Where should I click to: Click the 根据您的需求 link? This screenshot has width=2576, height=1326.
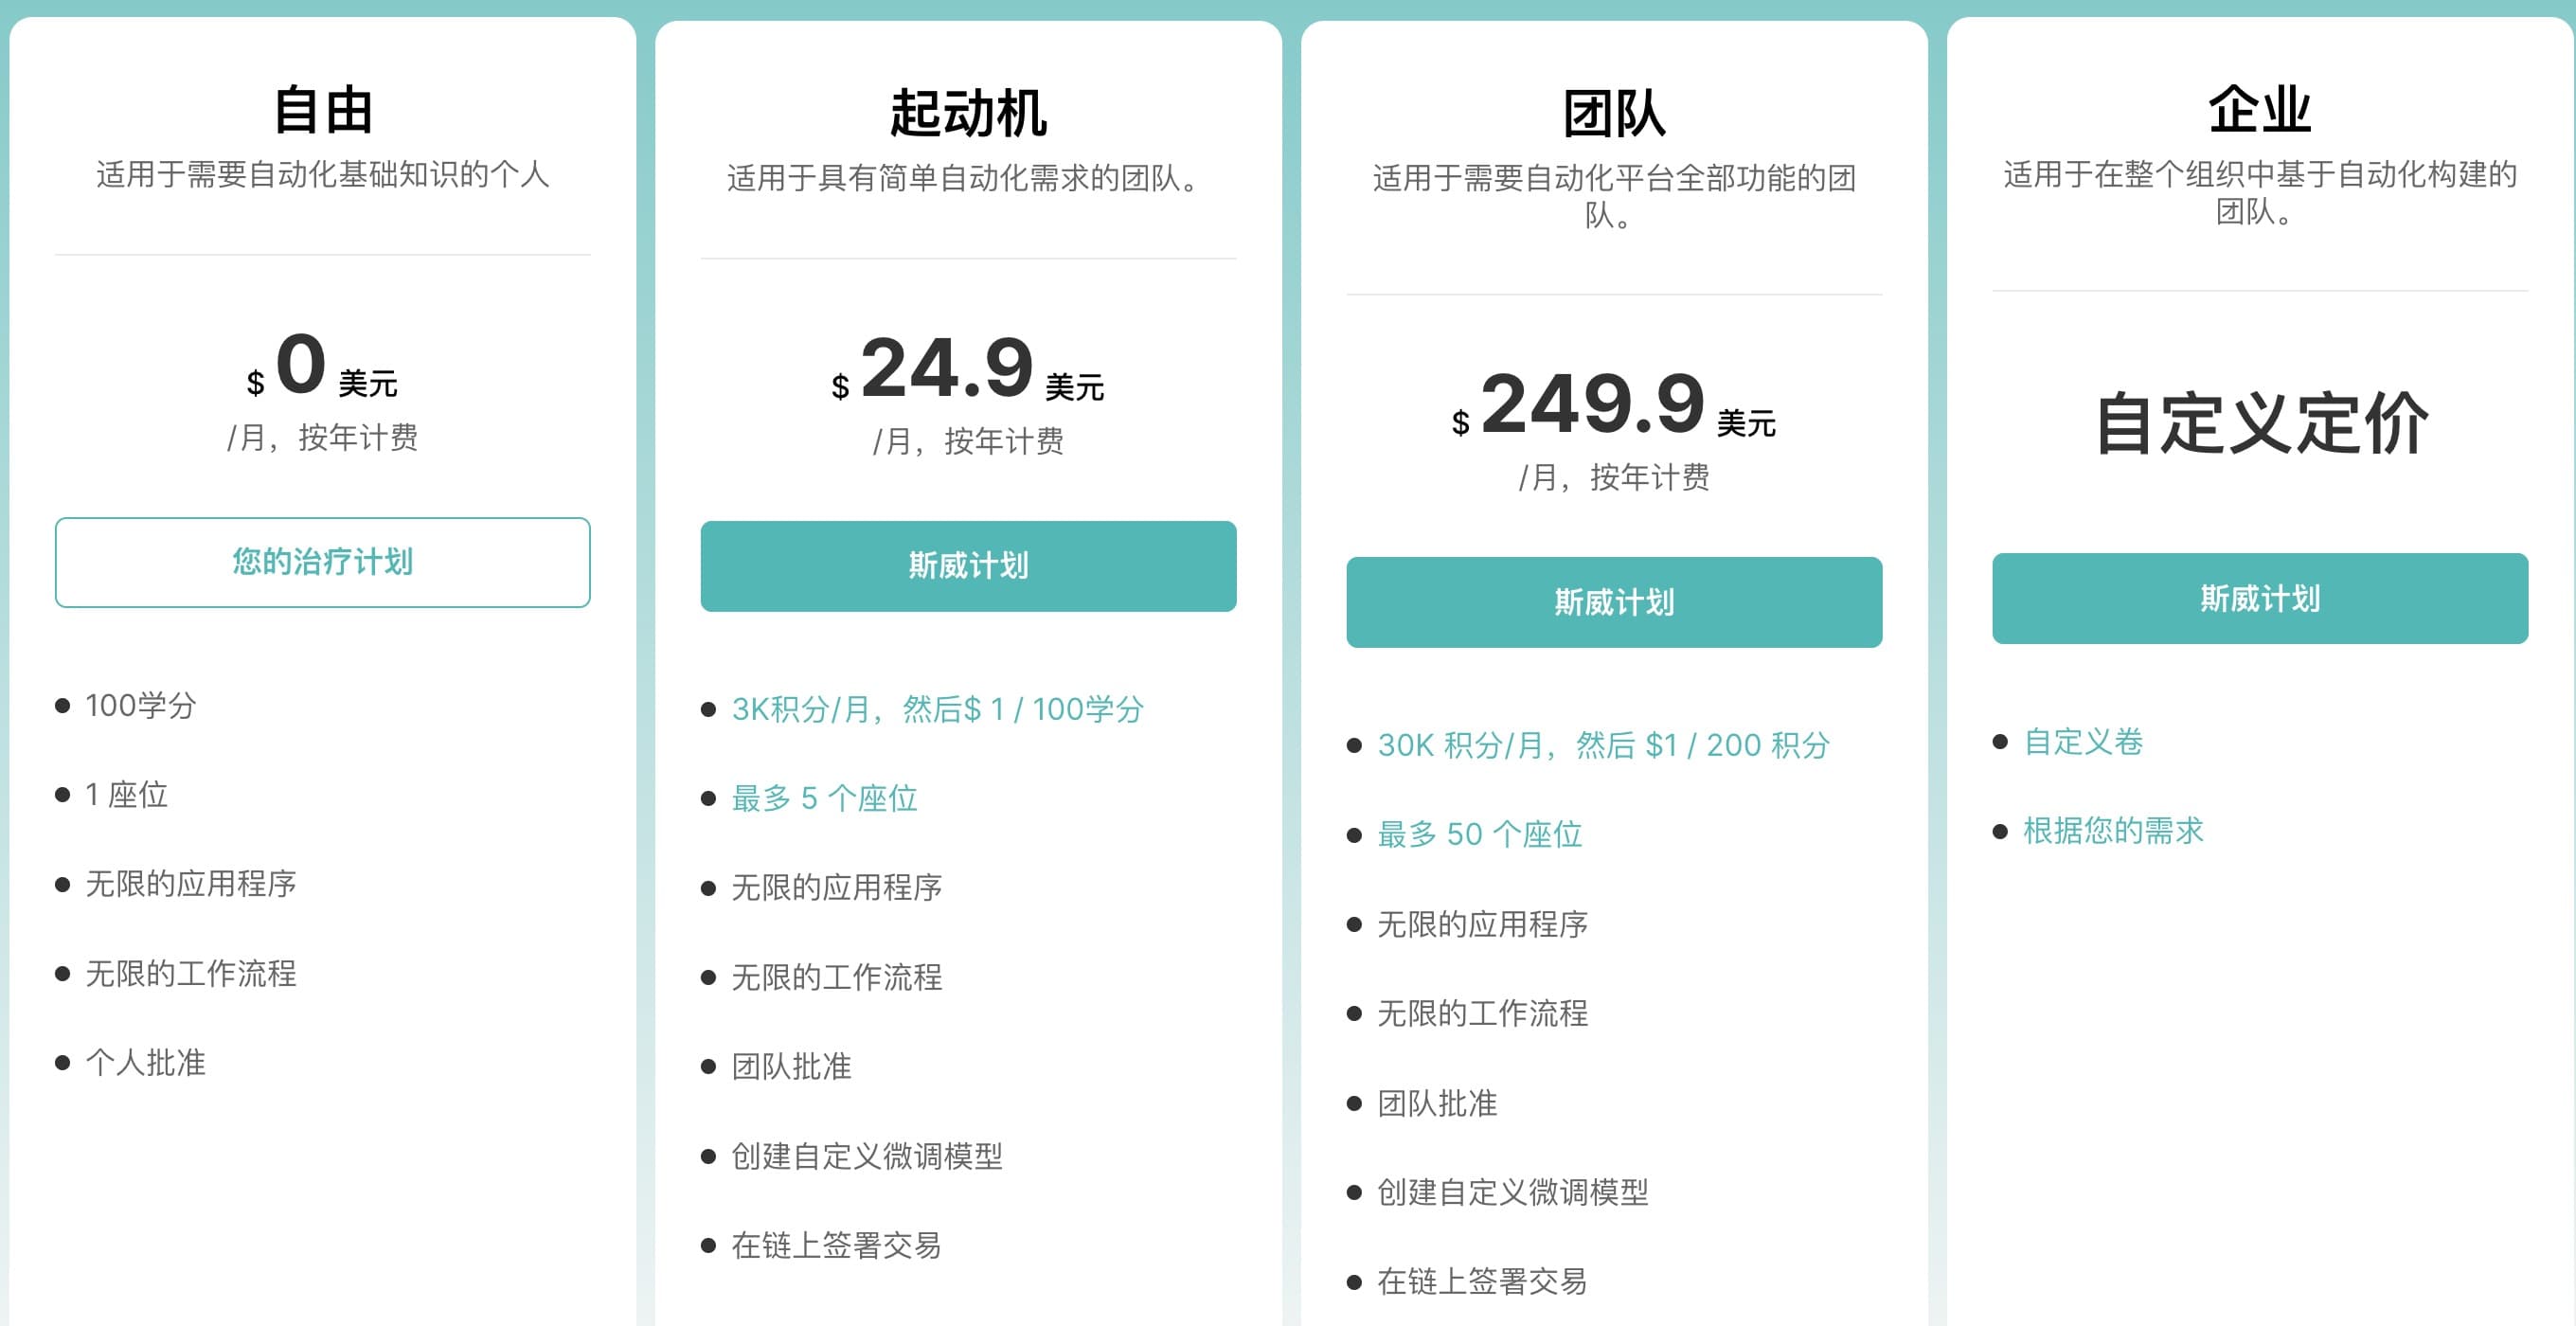[2113, 830]
